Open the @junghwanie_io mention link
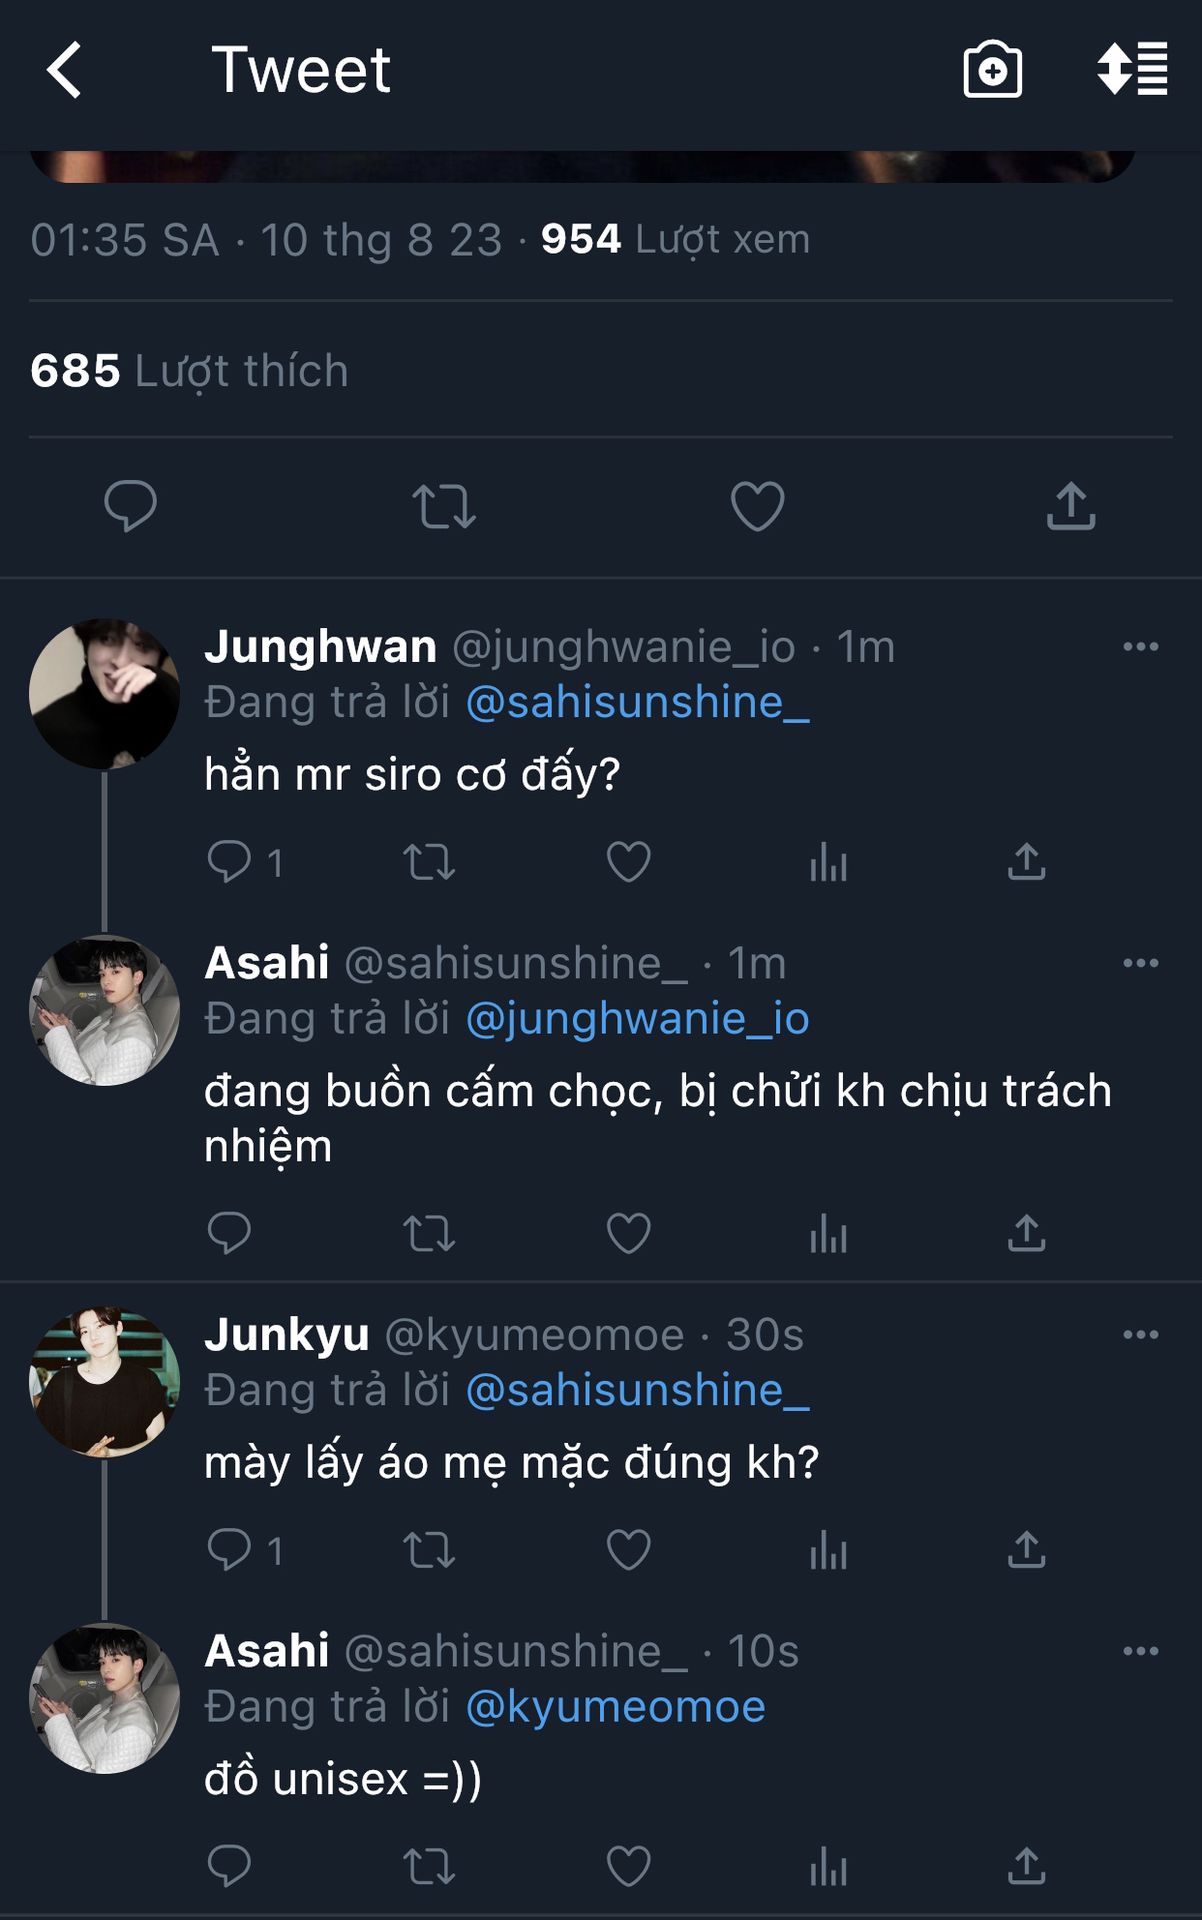 (637, 1019)
